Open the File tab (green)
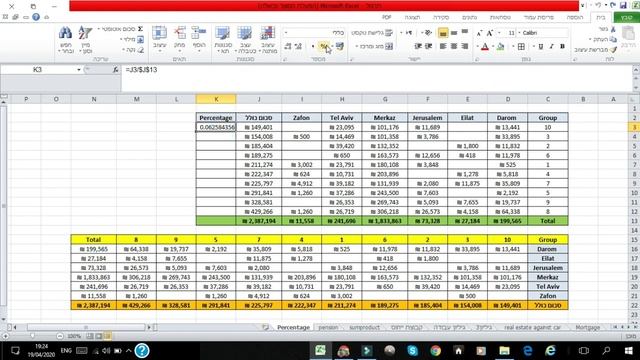Screen dimensions: 640x360 (x=626, y=17)
